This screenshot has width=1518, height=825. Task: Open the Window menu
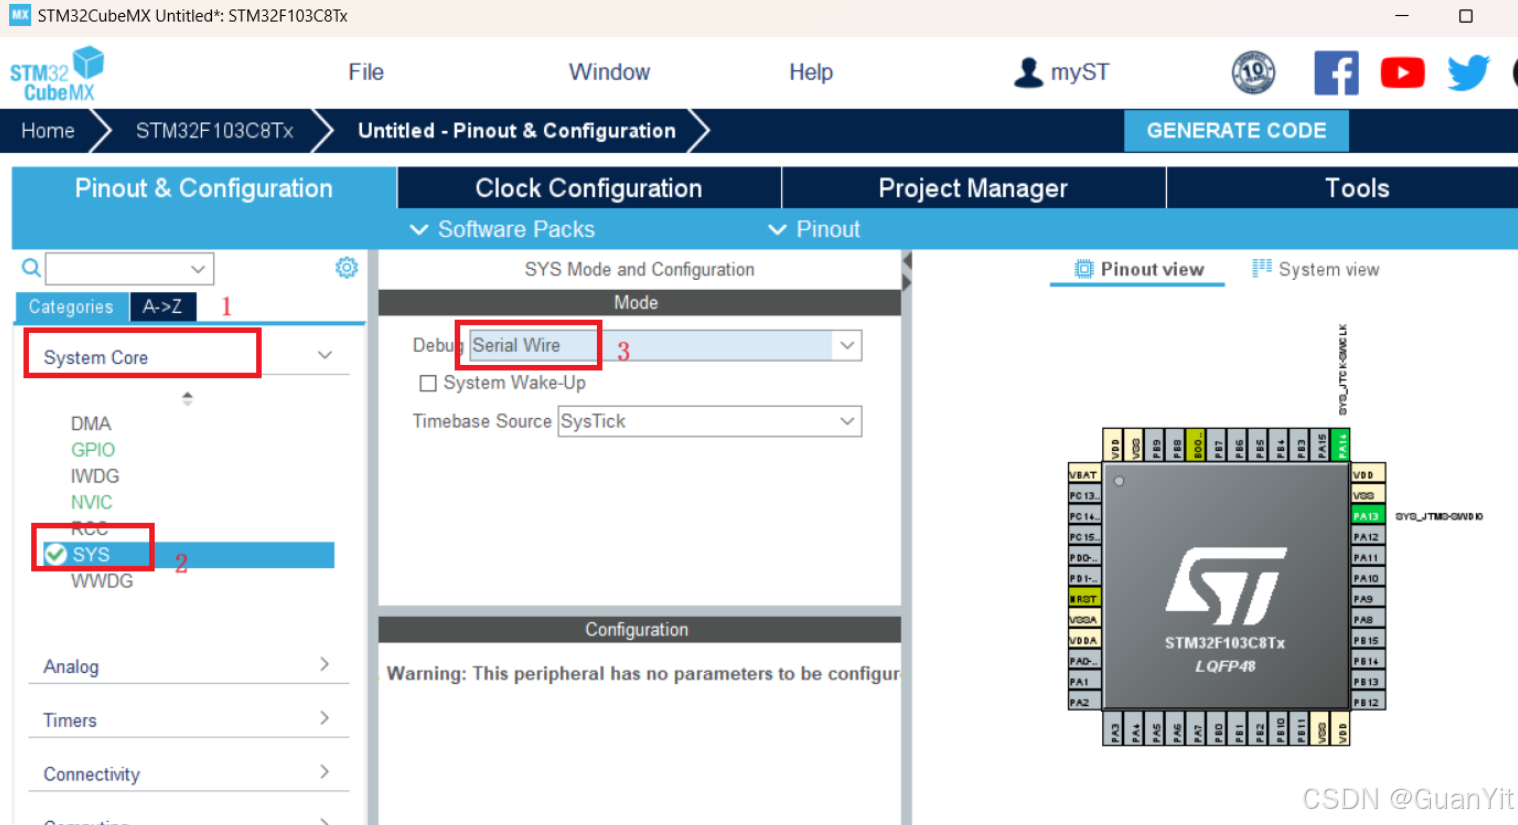click(609, 72)
